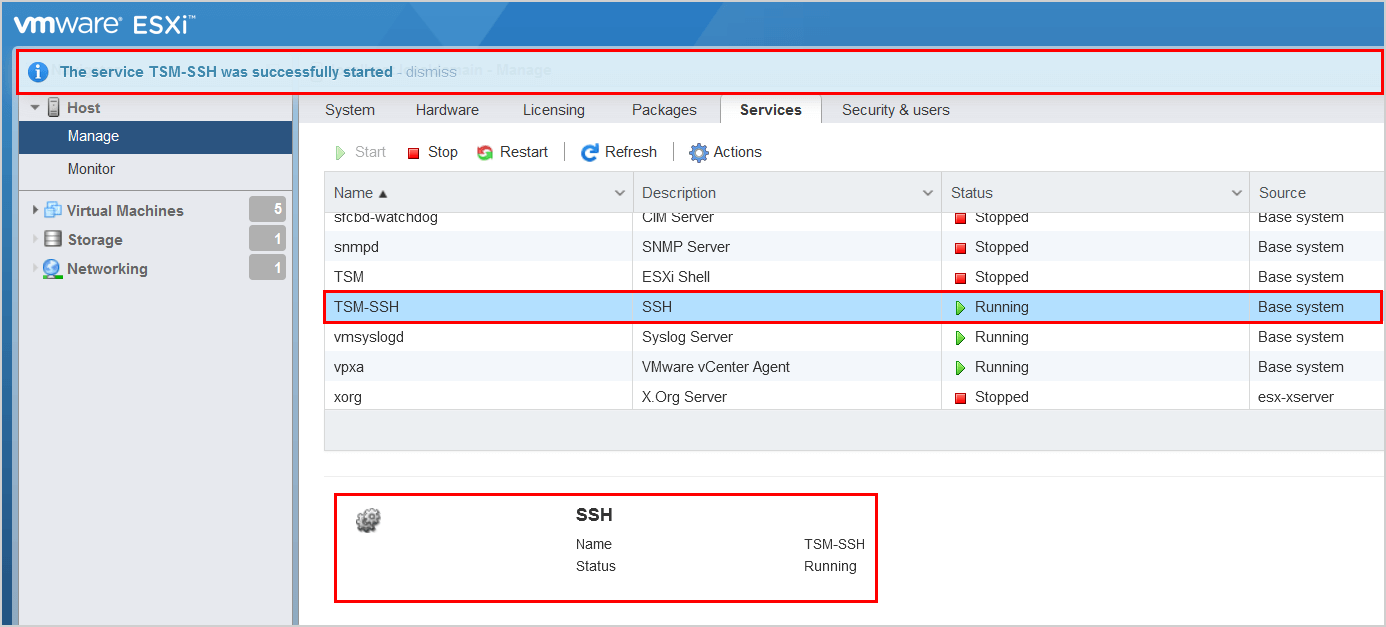Switch to the System tab

click(350, 110)
